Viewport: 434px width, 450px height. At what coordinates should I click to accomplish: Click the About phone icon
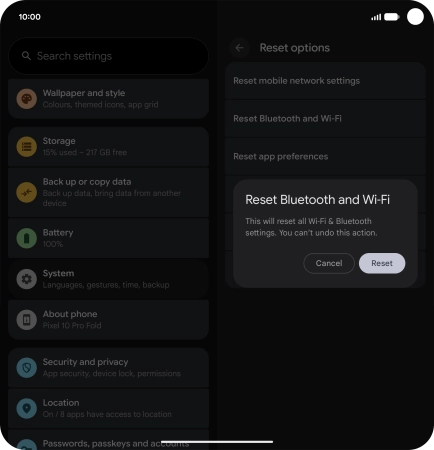27,320
